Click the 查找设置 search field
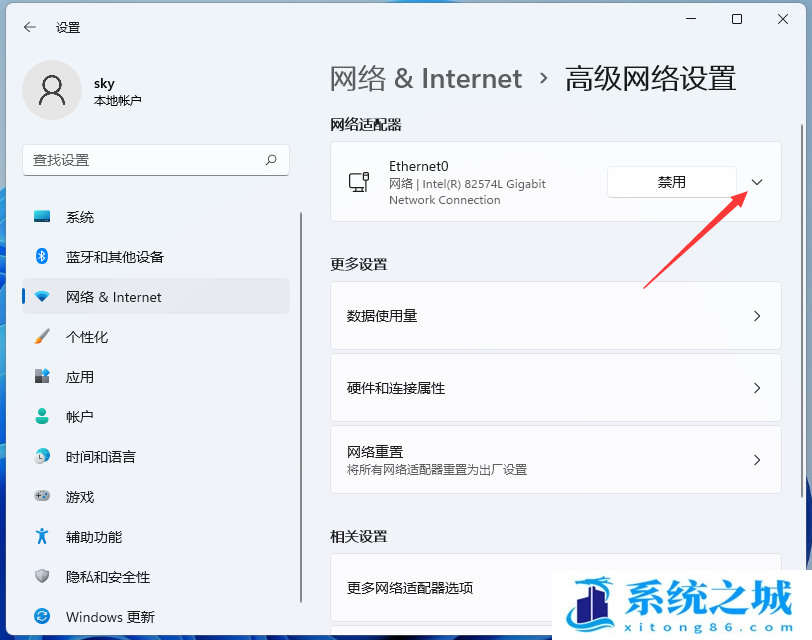The width and height of the screenshot is (812, 640). coord(145,160)
